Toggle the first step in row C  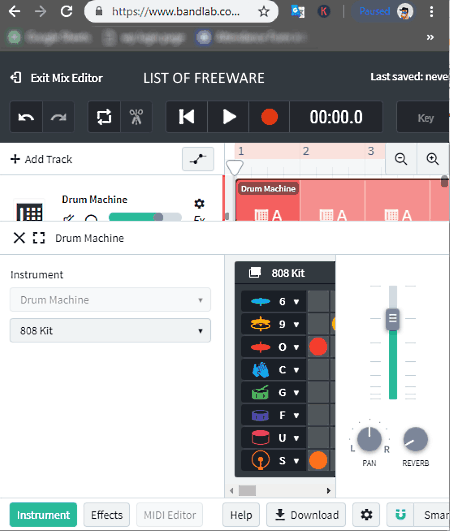[318, 369]
